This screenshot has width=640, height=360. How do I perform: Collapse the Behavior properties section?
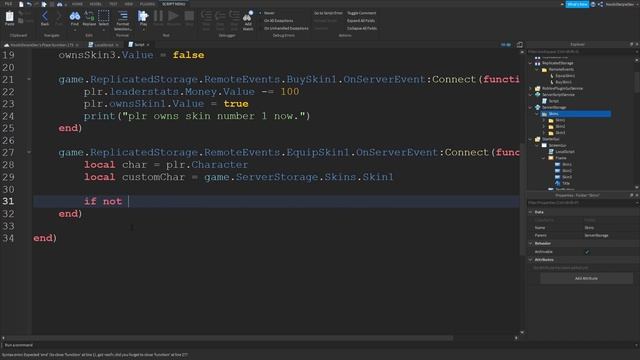531,243
